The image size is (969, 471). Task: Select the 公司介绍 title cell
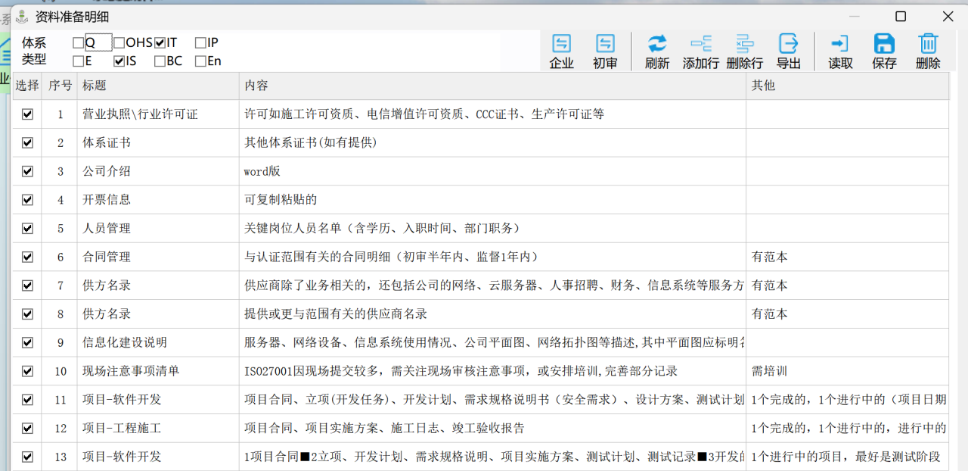158,171
